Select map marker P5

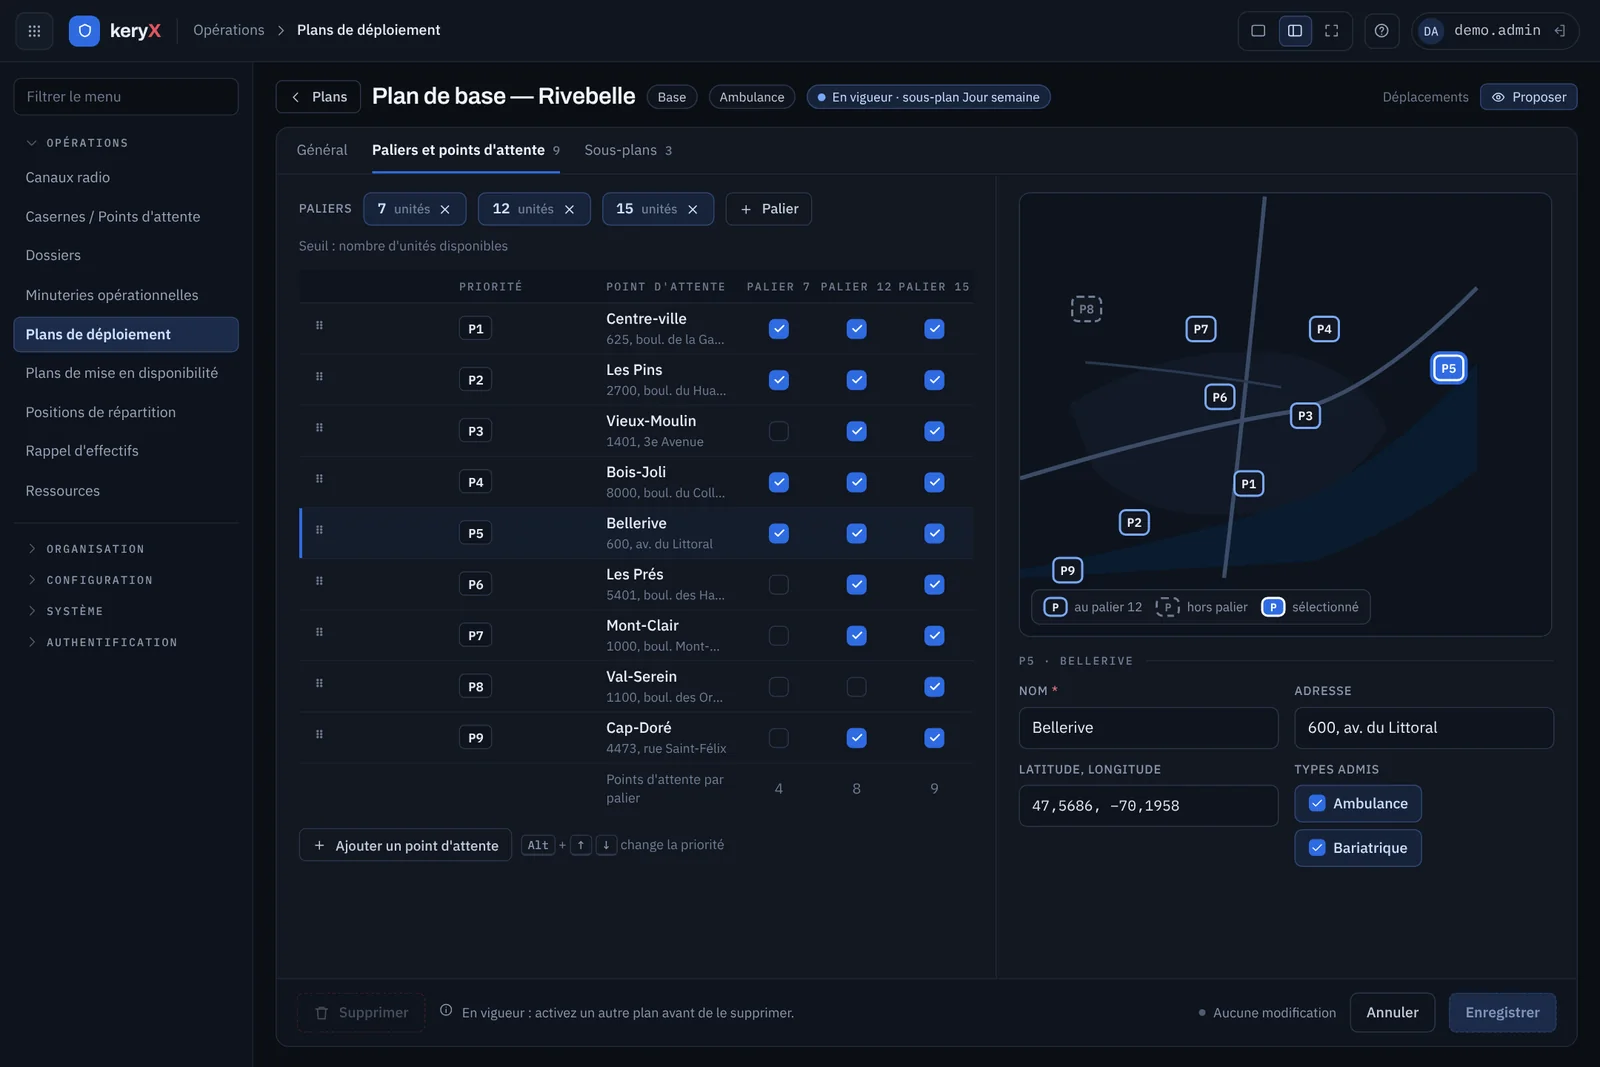pos(1448,368)
